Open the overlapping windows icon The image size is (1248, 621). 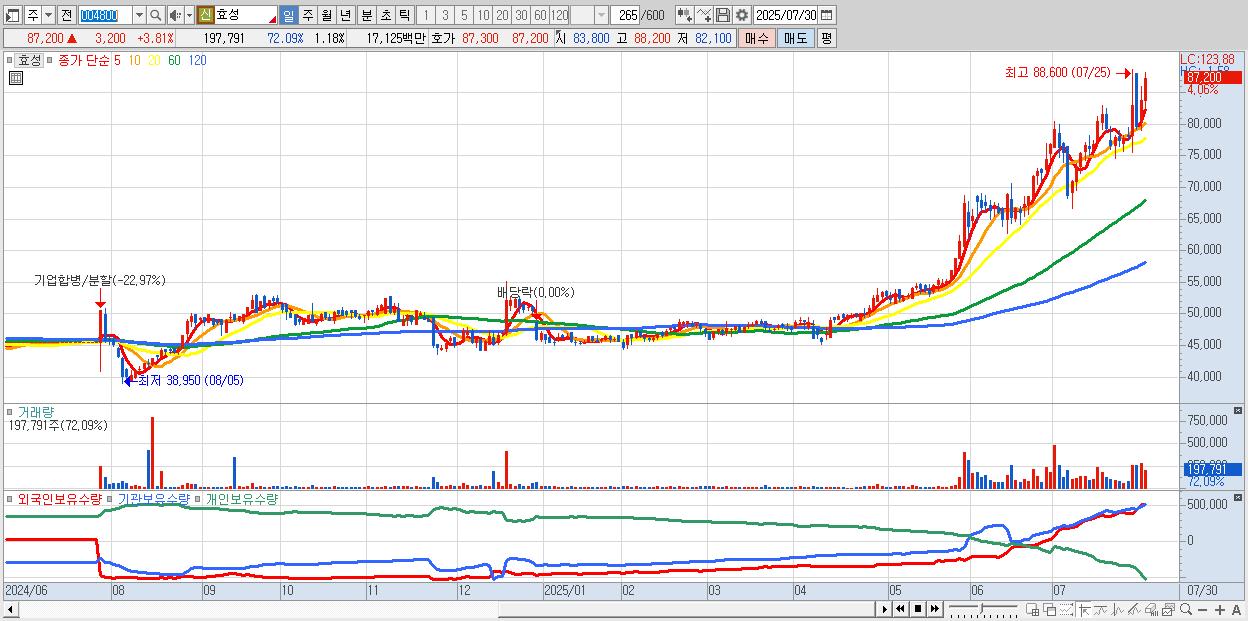pos(1049,609)
